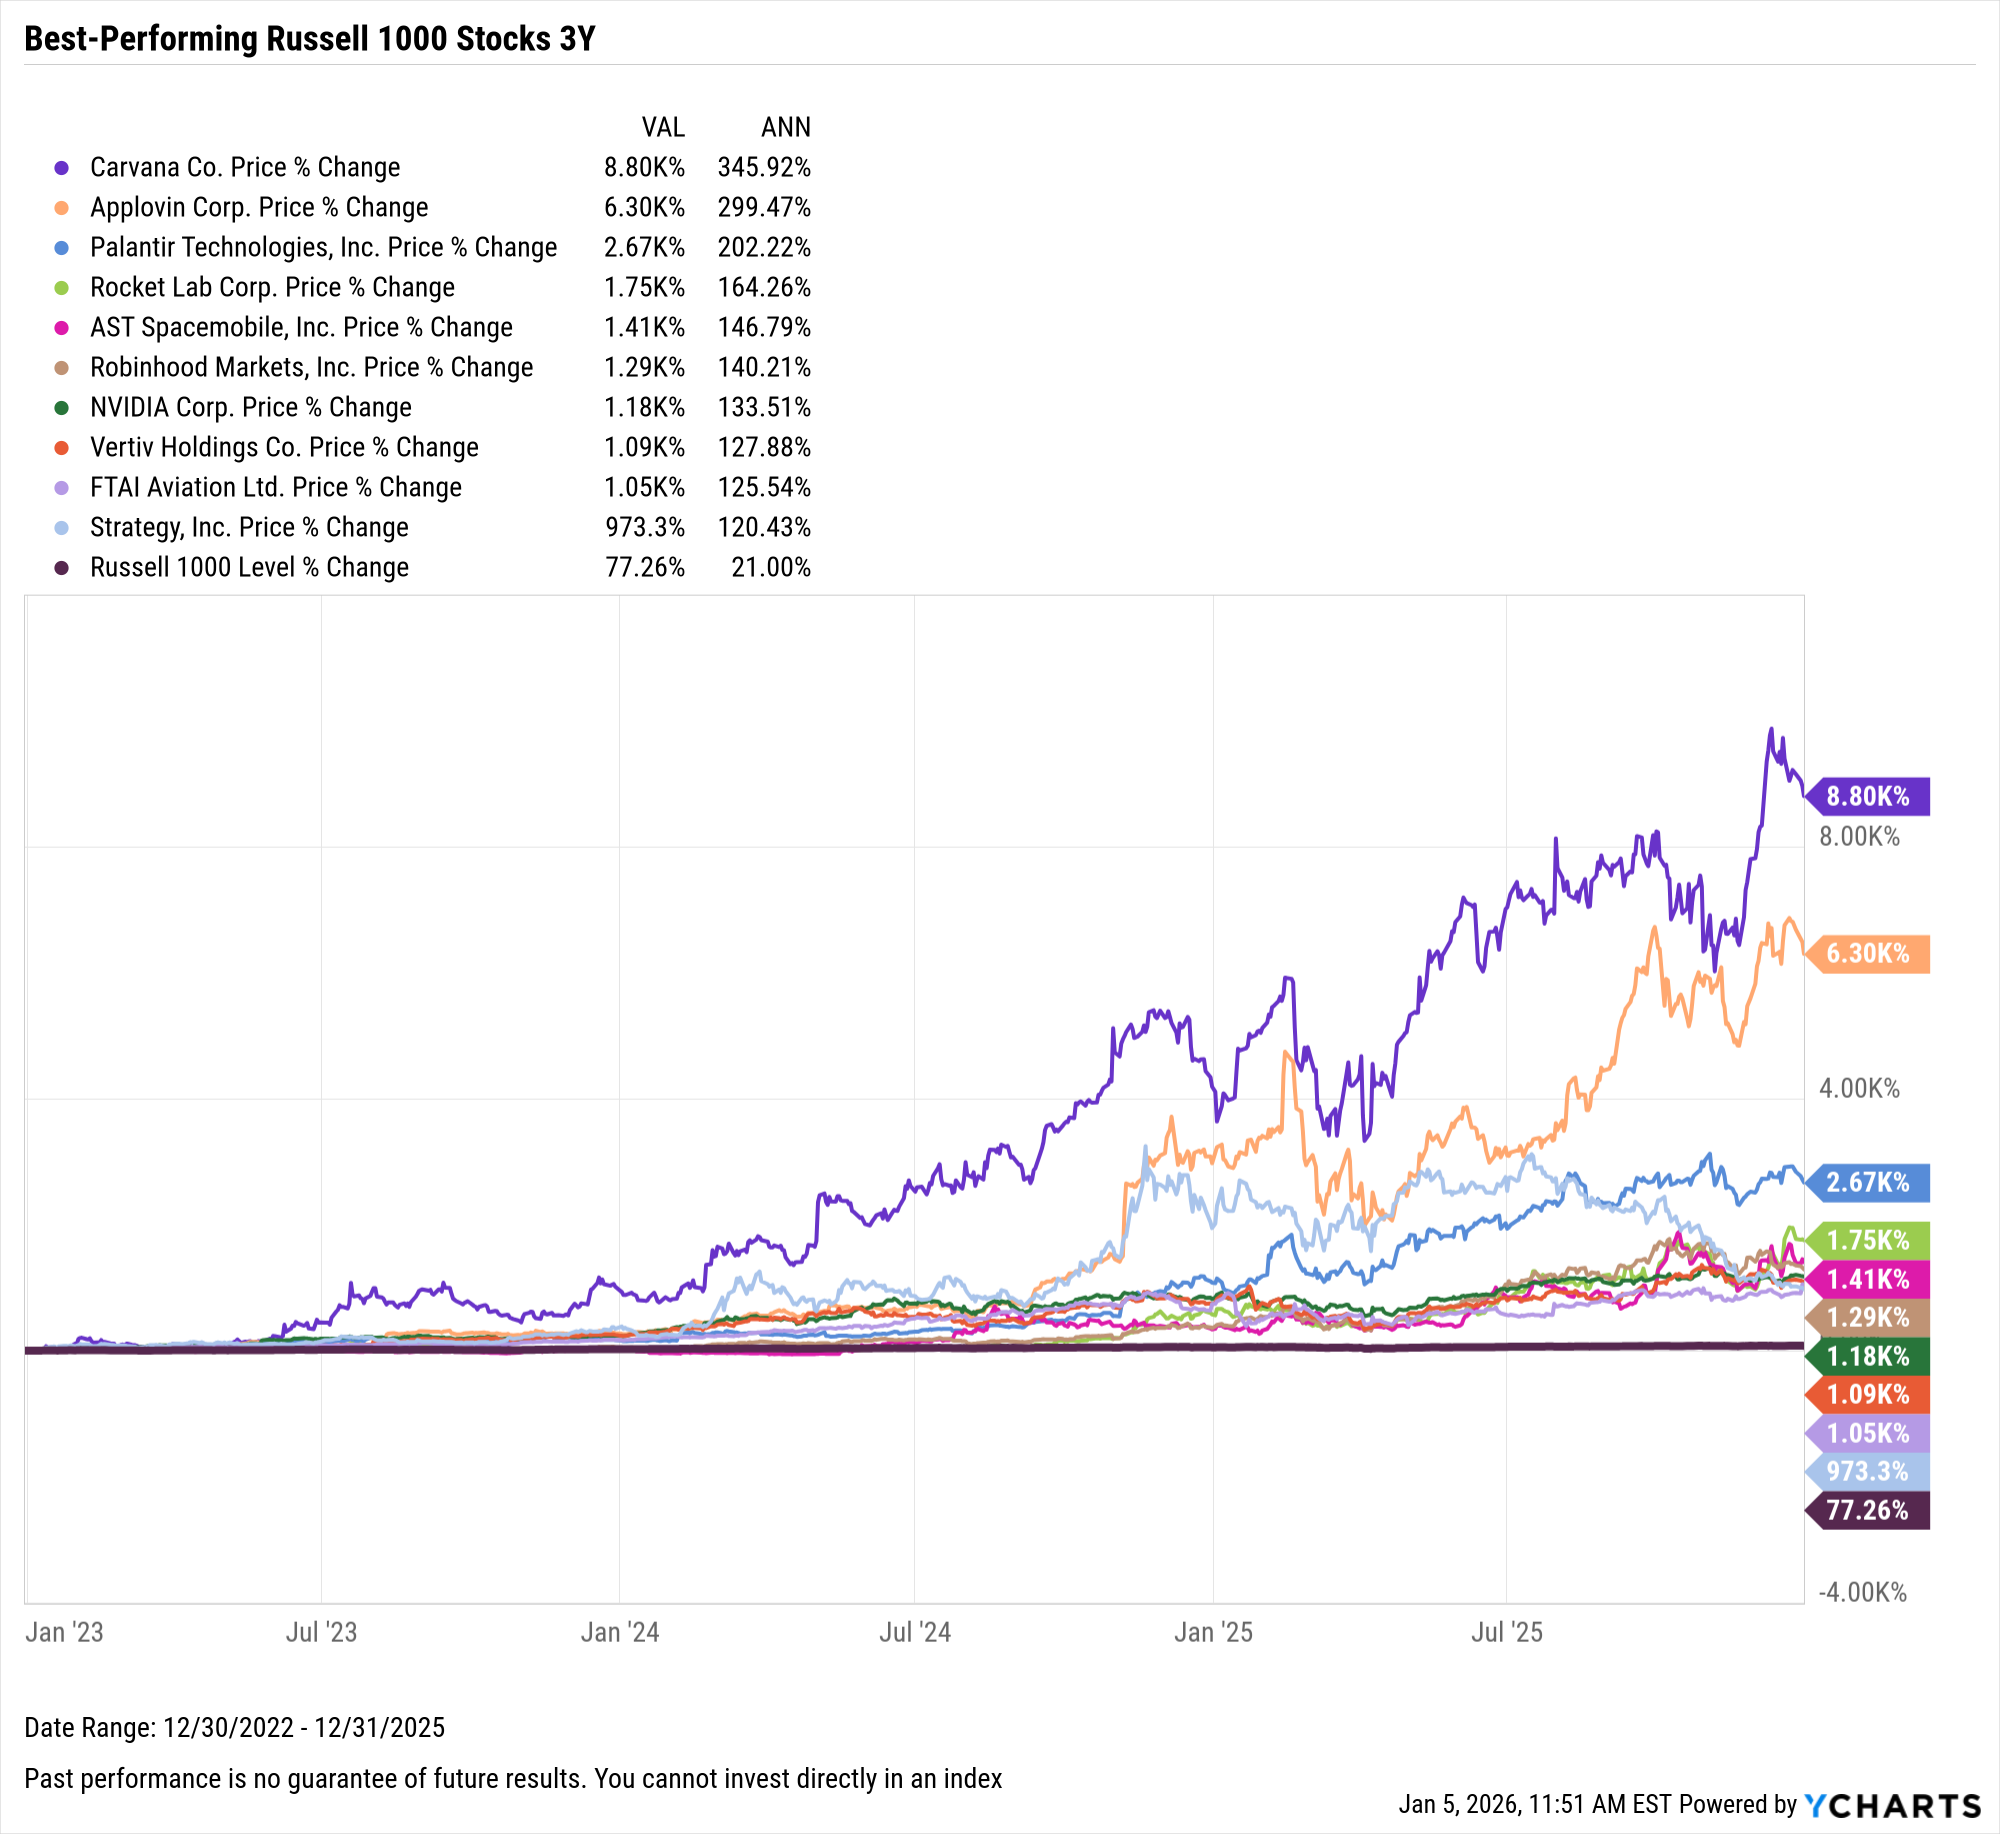The height and width of the screenshot is (1834, 2000).
Task: Click the dark green NVIDIA legend dot
Action: (62, 408)
